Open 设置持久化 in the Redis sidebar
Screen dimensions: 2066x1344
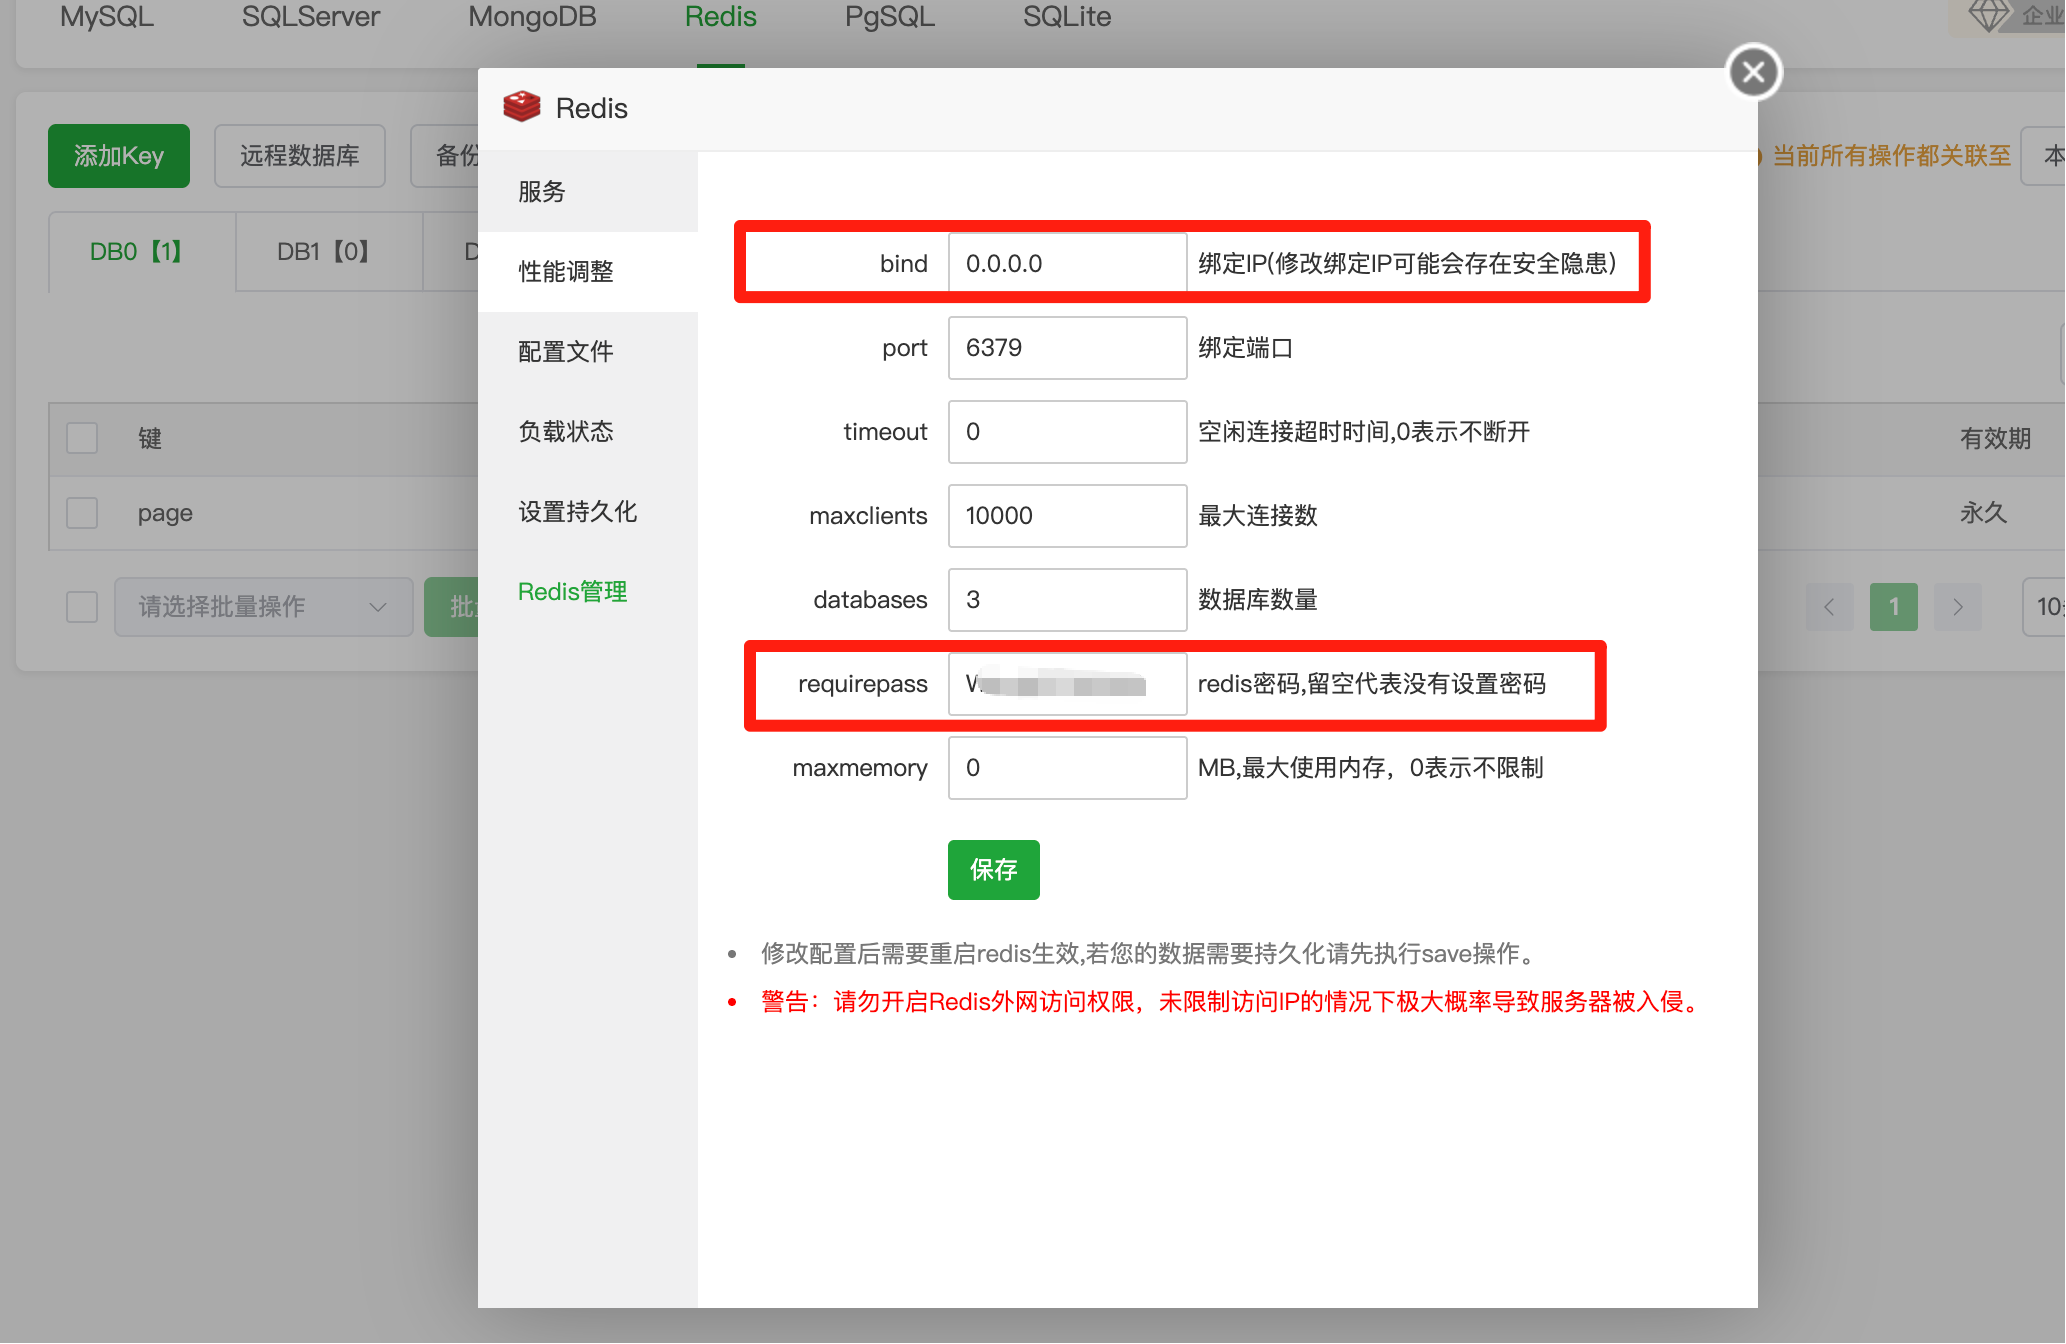pyautogui.click(x=588, y=511)
